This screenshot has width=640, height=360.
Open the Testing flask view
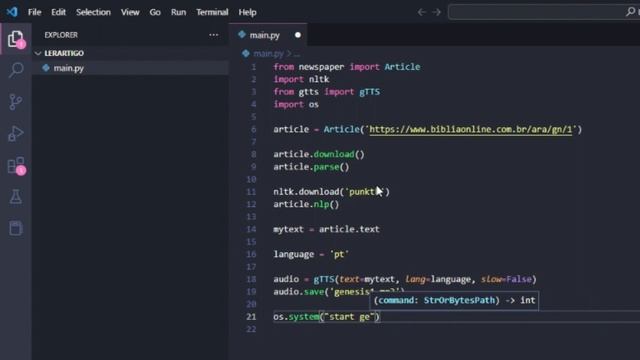[x=16, y=197]
